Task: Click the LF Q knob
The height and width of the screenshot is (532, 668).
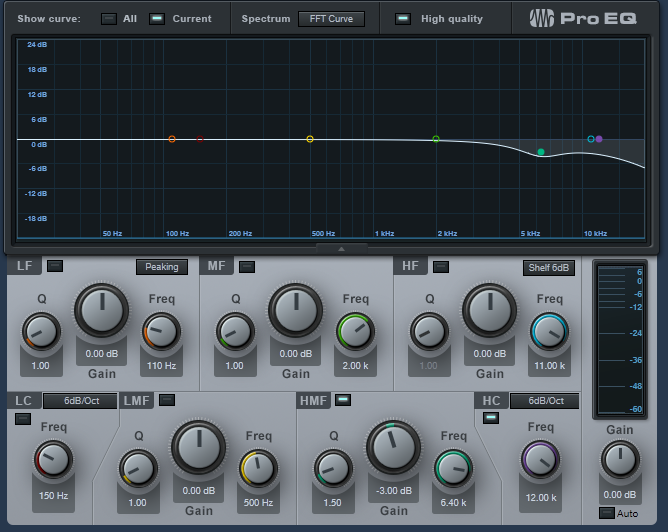Action: pos(41,332)
